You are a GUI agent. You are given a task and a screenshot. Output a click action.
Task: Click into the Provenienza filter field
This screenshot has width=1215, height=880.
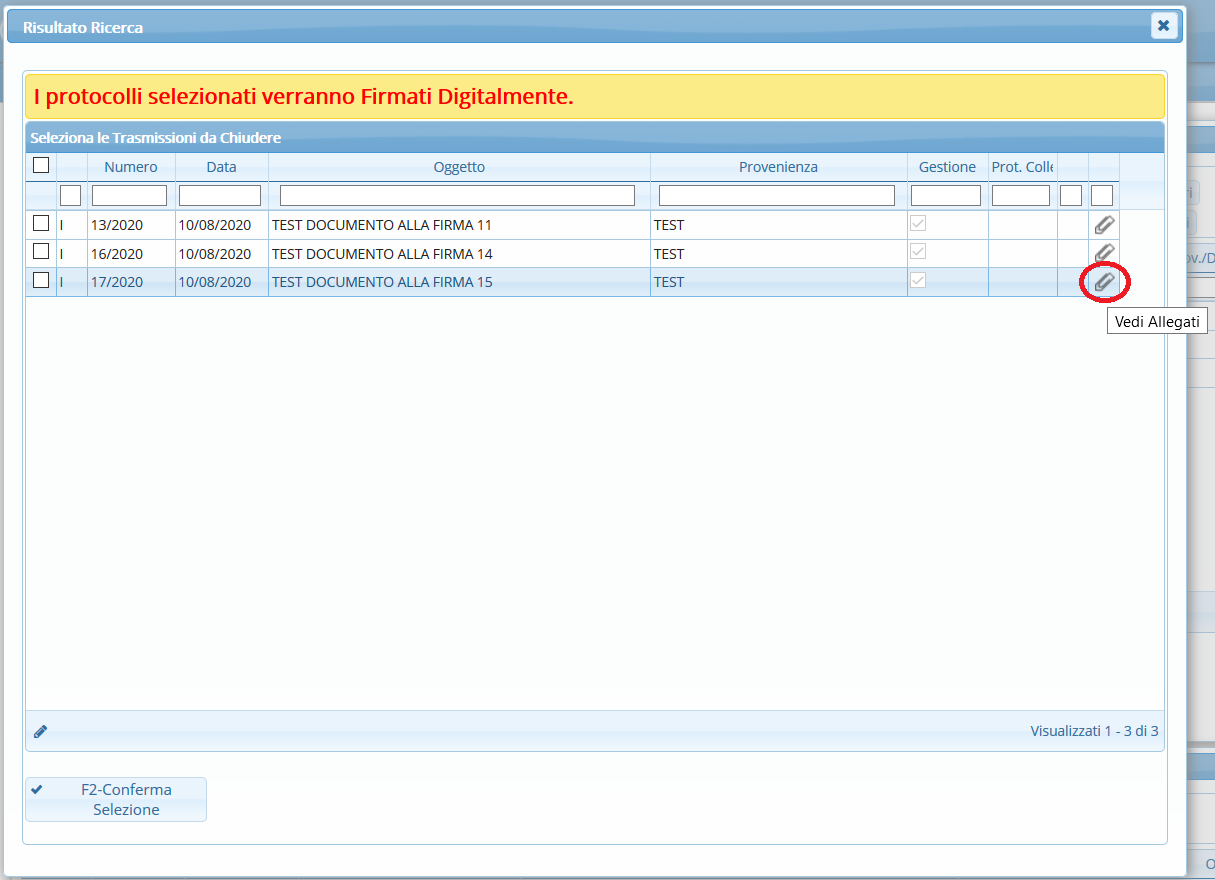coord(777,195)
